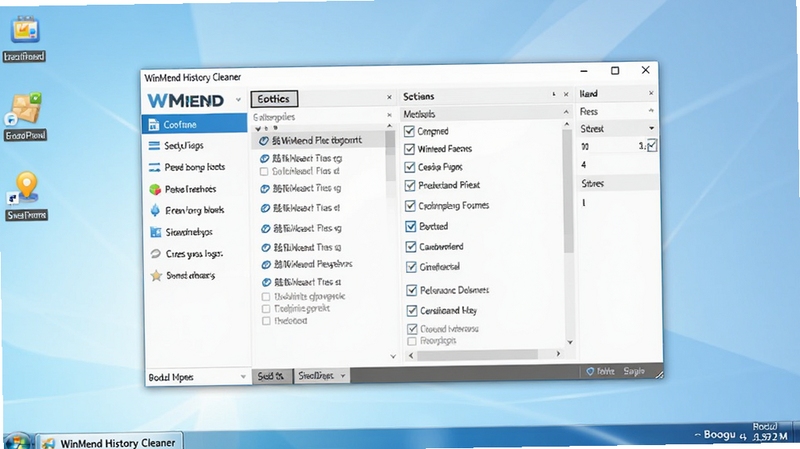Select the Coofrane sidebar item
800x449 pixels.
coord(194,124)
